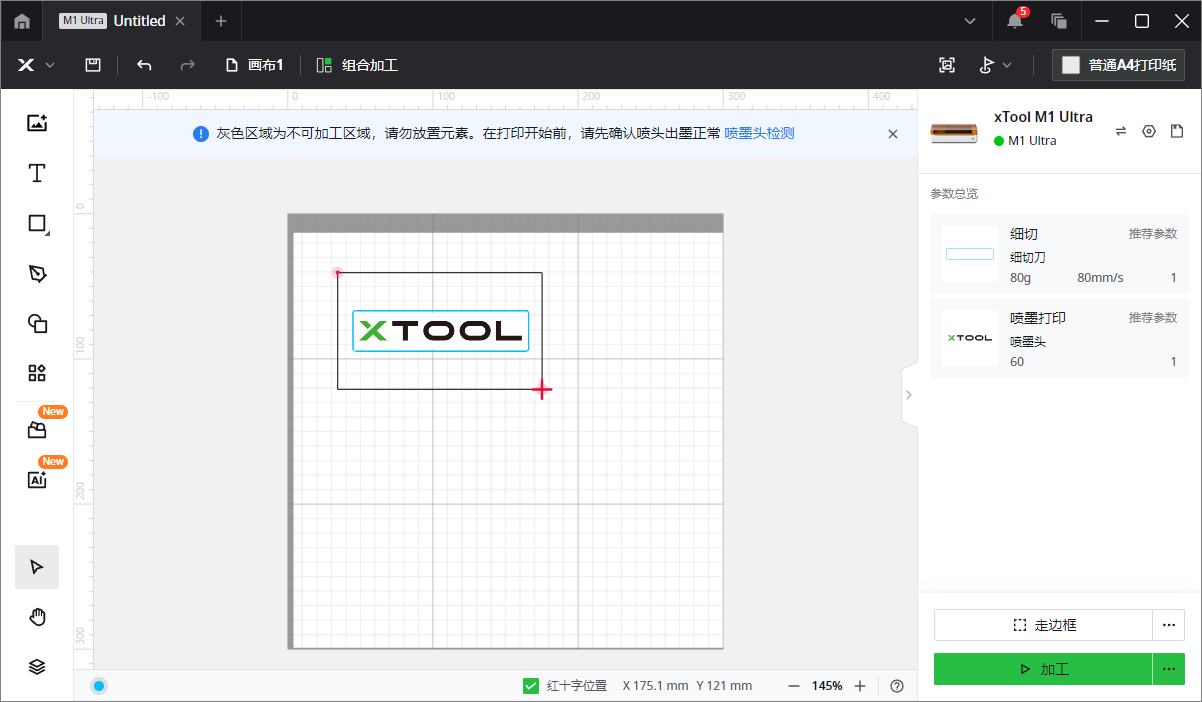Save the project with the disk icon
The height and width of the screenshot is (702, 1202).
93,65
